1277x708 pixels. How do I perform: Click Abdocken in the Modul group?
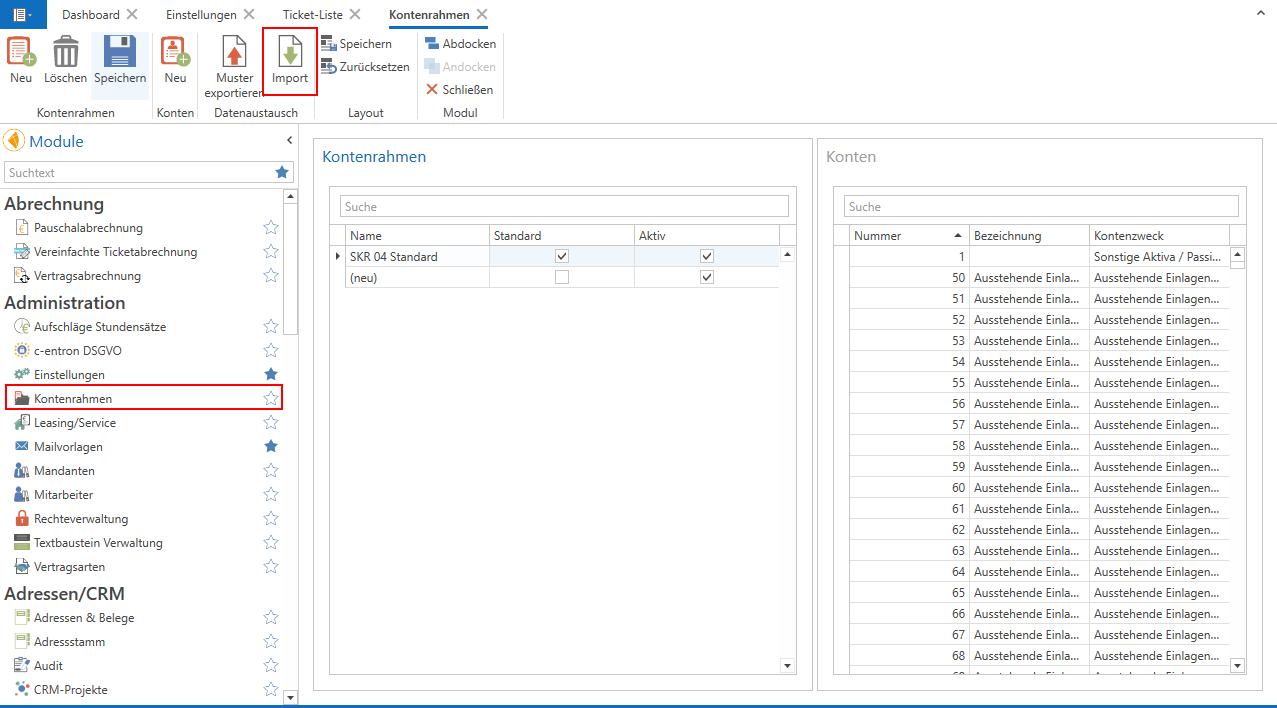[460, 44]
